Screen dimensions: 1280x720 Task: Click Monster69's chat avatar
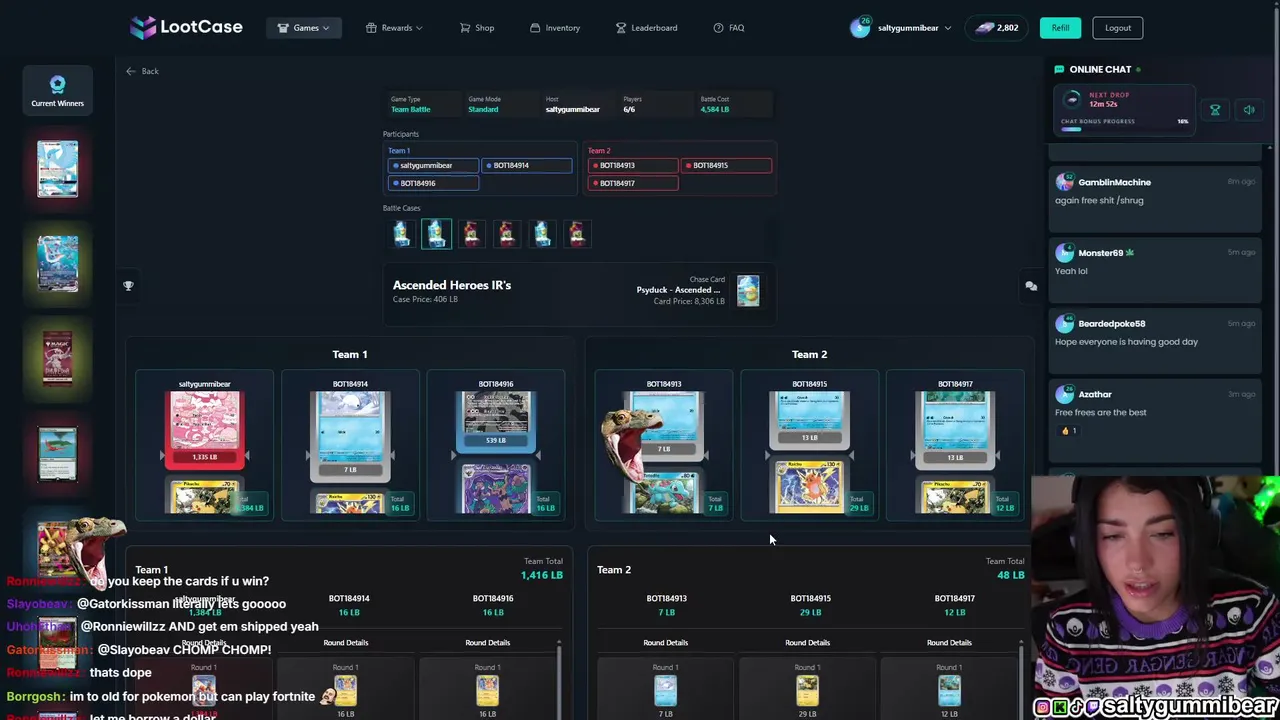[x=1065, y=253]
